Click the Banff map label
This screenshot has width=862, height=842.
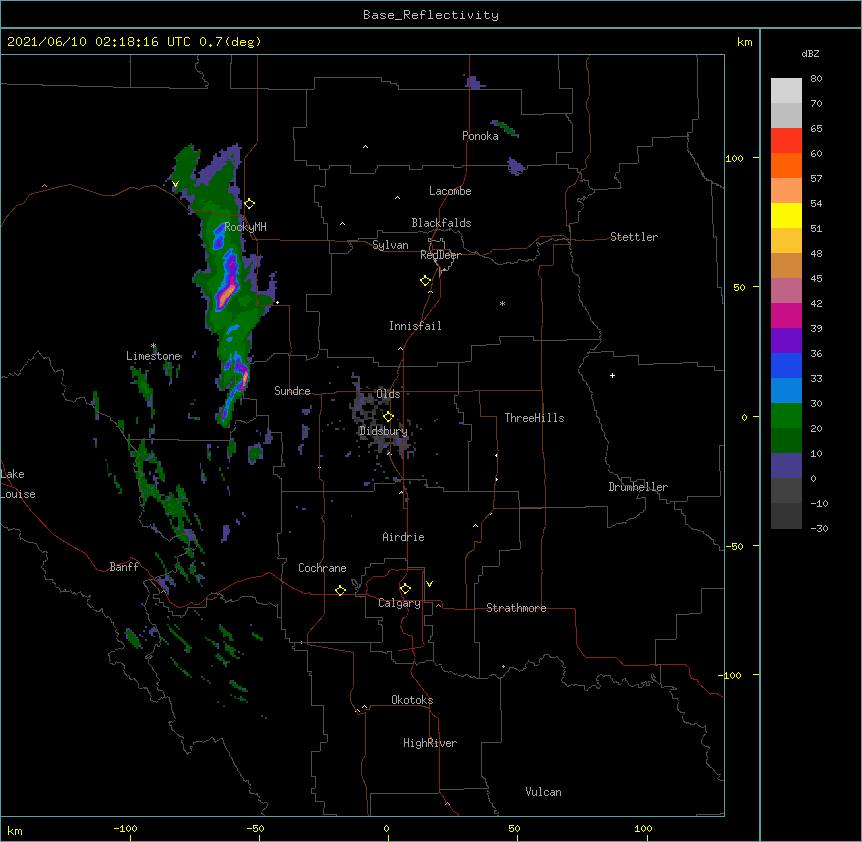click(x=124, y=567)
